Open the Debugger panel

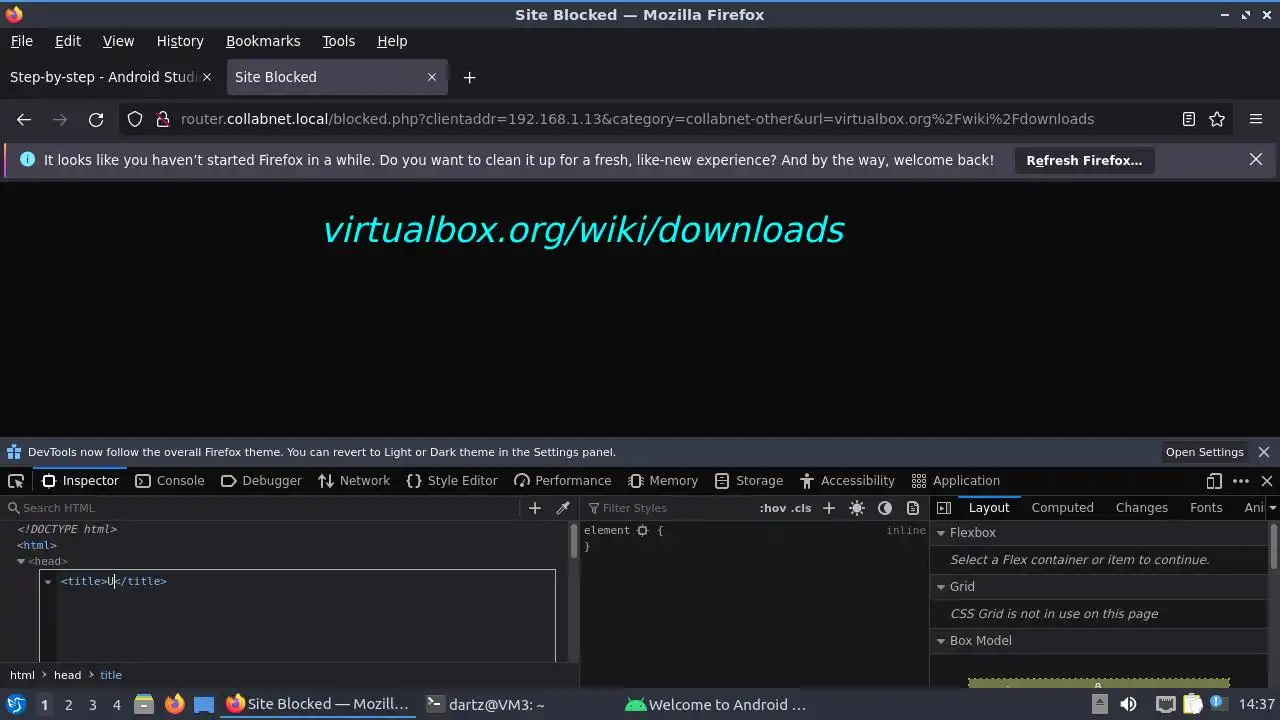point(260,481)
